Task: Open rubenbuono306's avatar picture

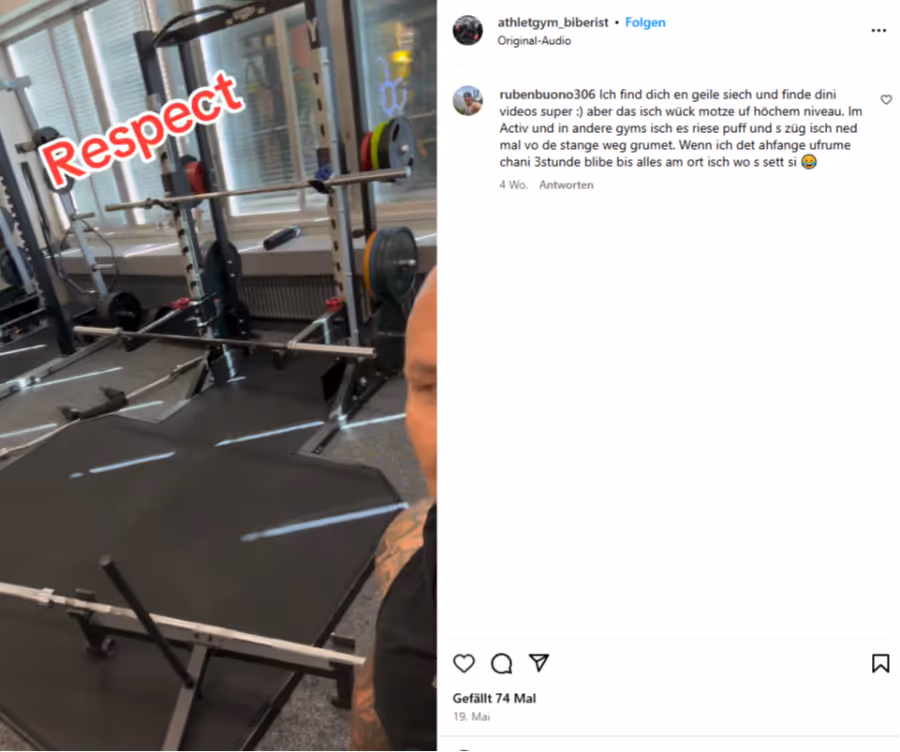Action: click(x=468, y=101)
